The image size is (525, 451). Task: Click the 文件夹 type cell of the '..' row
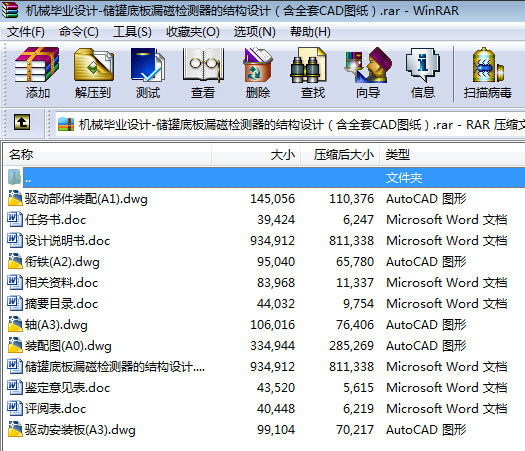404,177
